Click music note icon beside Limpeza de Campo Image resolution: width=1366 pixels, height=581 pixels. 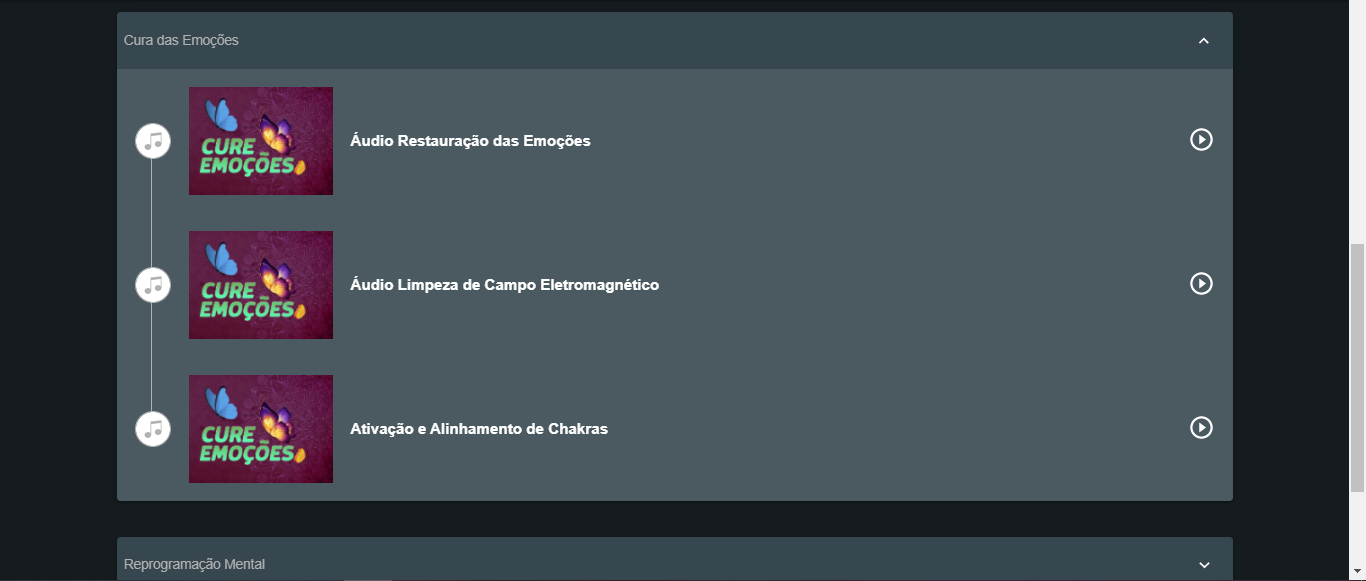(x=153, y=285)
